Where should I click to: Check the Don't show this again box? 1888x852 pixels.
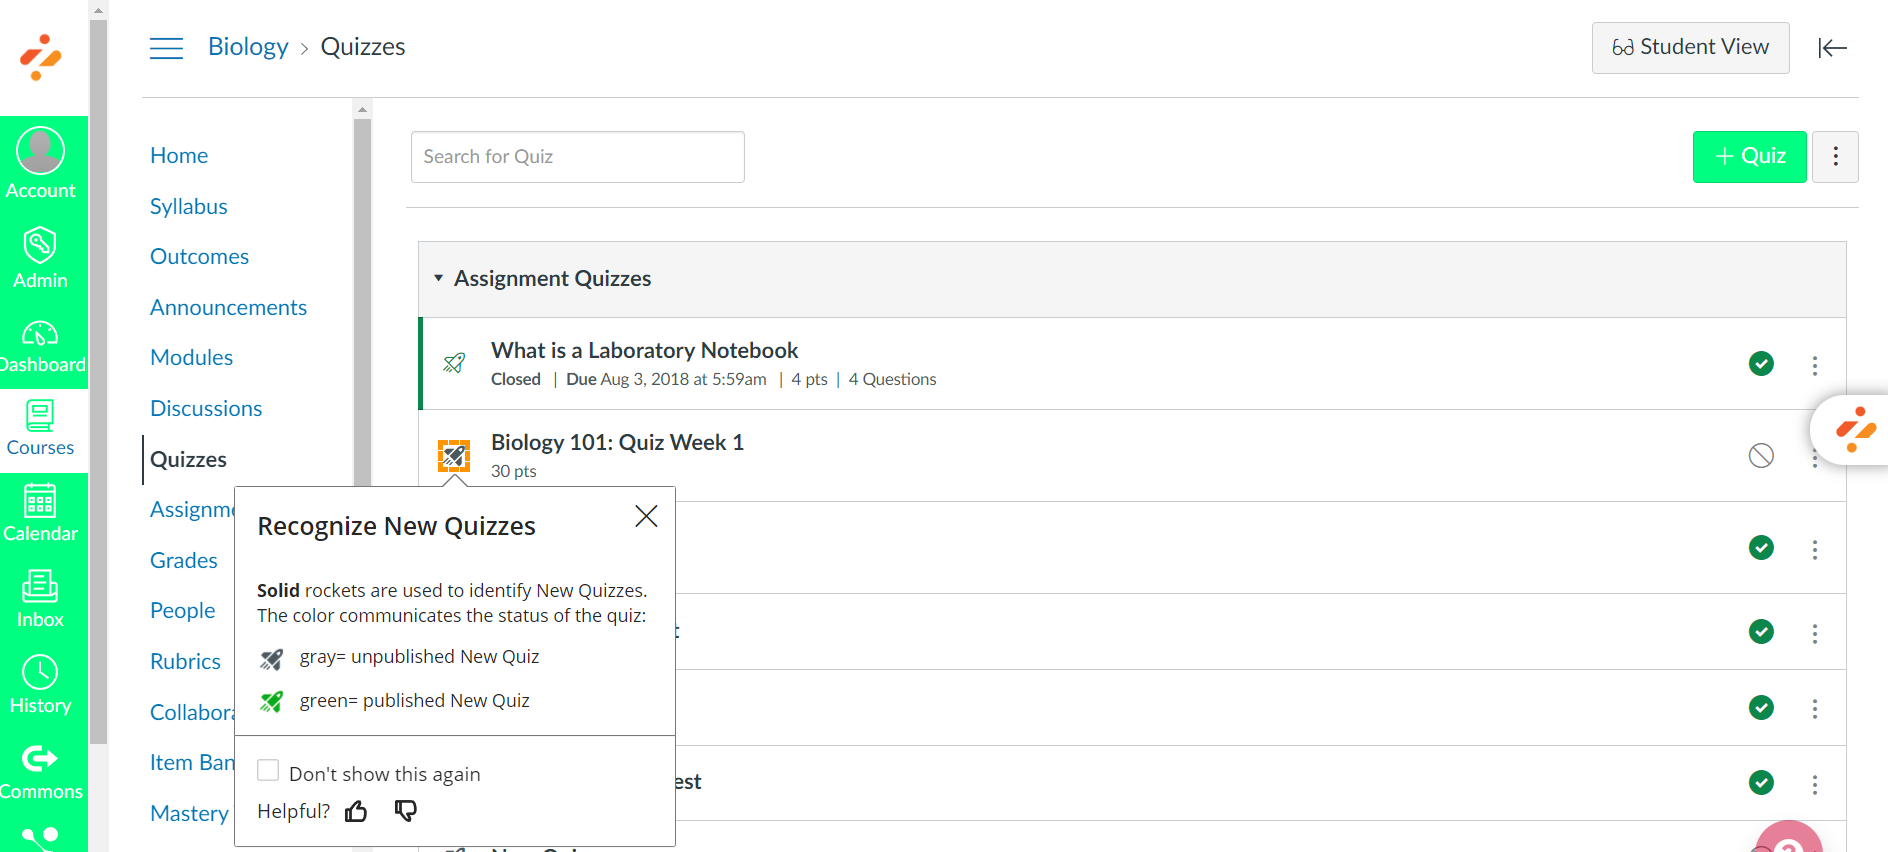tap(268, 770)
